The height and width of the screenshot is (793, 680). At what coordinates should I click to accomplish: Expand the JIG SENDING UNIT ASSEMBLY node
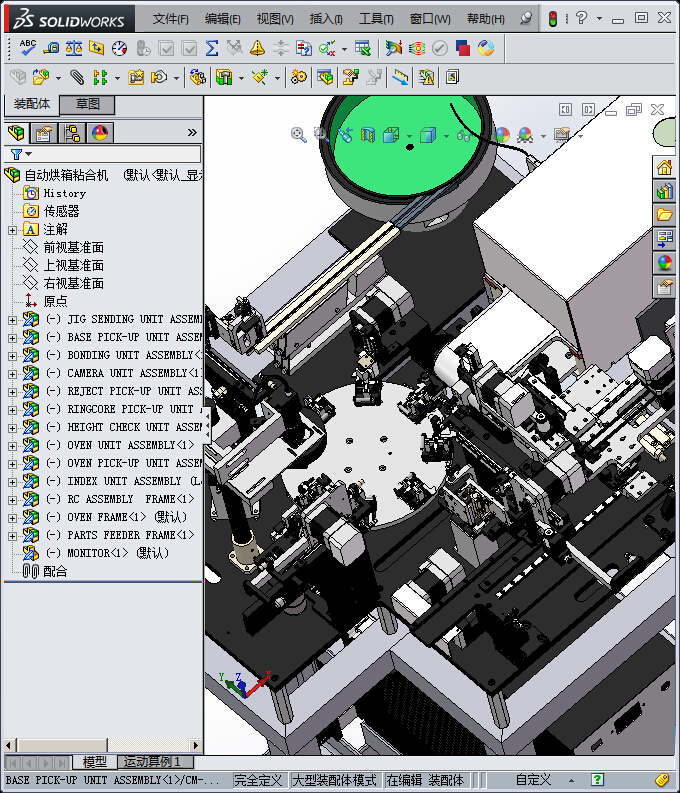[12, 320]
